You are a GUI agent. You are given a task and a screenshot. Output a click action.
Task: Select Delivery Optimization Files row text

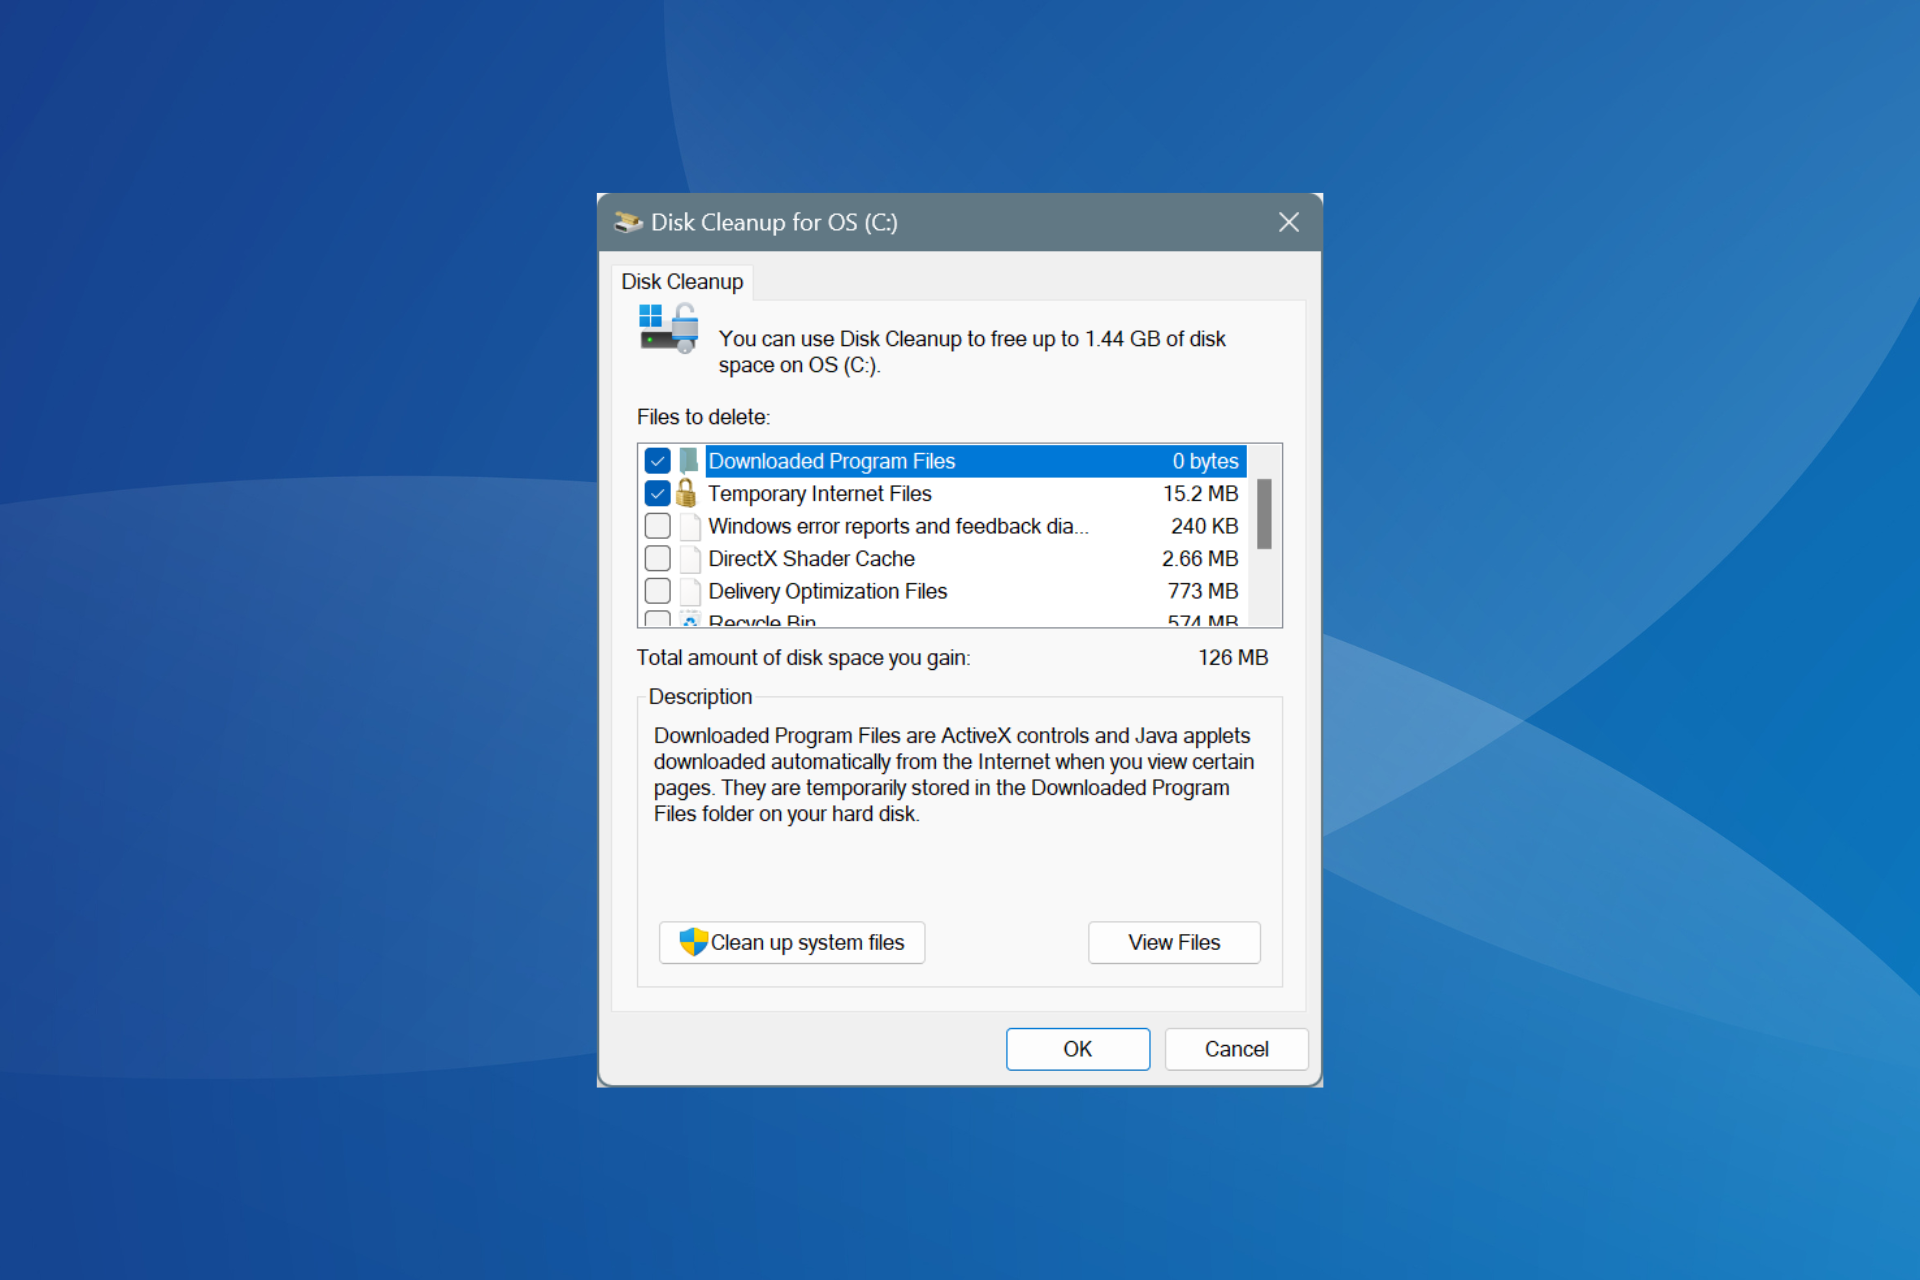[x=827, y=591]
